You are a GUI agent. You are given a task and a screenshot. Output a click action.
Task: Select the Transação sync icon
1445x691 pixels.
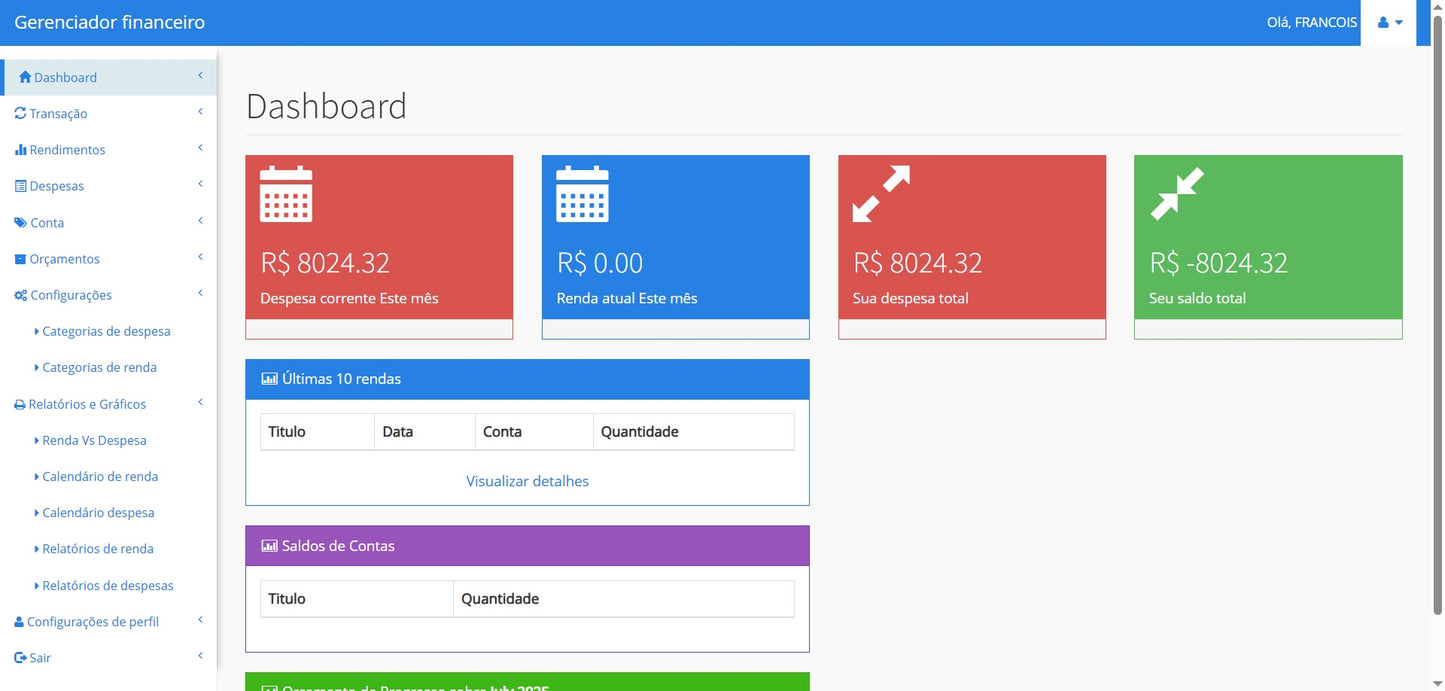coord(22,113)
